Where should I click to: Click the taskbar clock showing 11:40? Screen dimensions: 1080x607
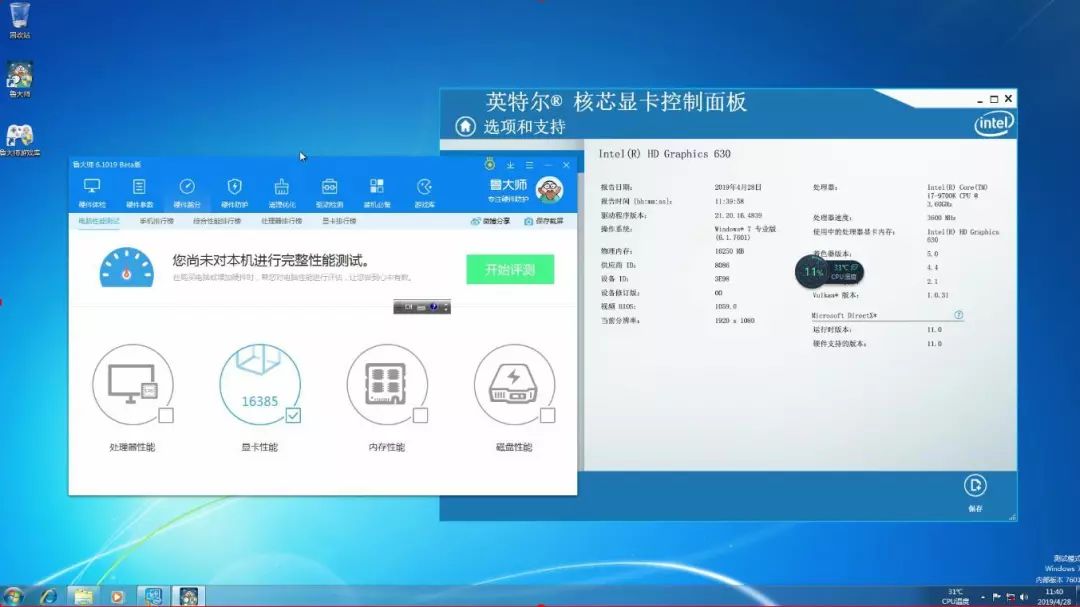pyautogui.click(x=1055, y=597)
